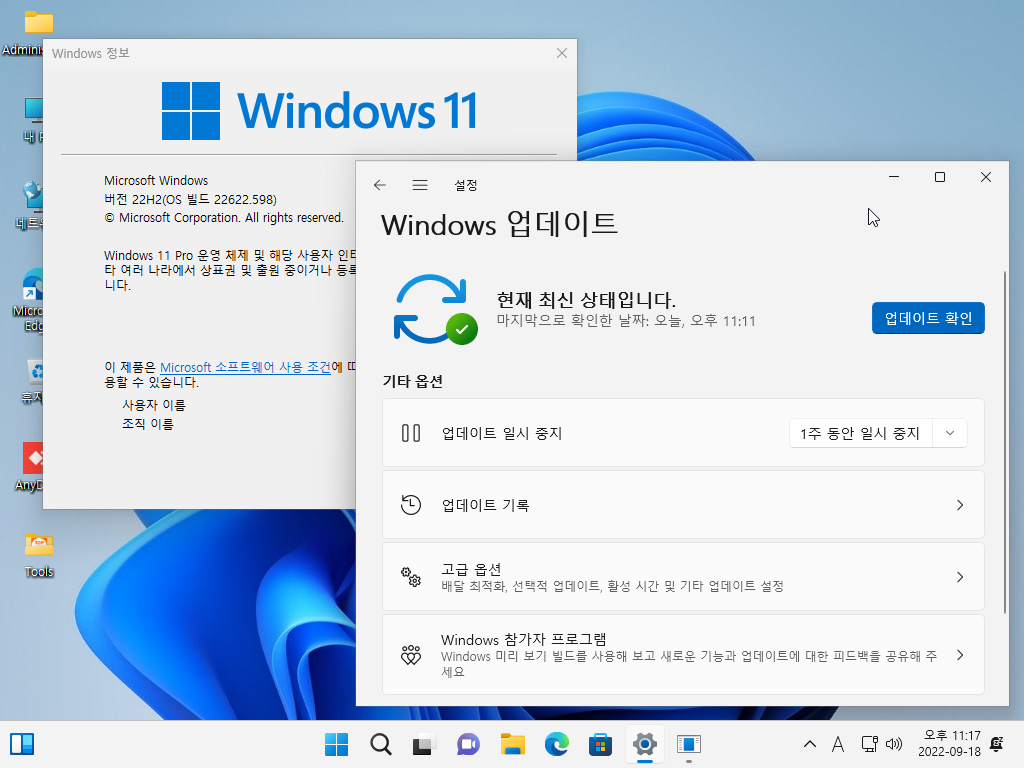Switch to the winver taskbar icon

[x=688, y=744]
